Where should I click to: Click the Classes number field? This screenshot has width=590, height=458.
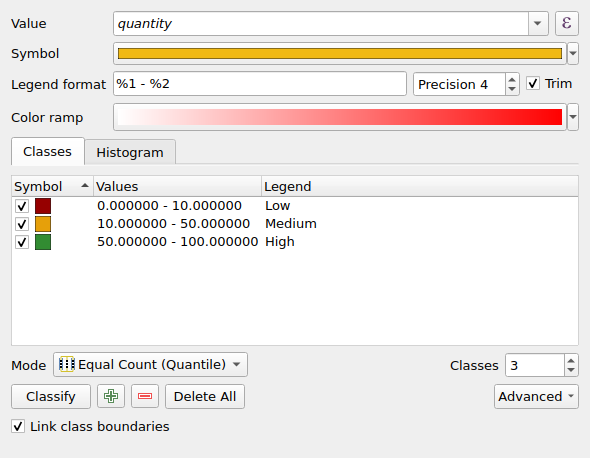coord(535,365)
